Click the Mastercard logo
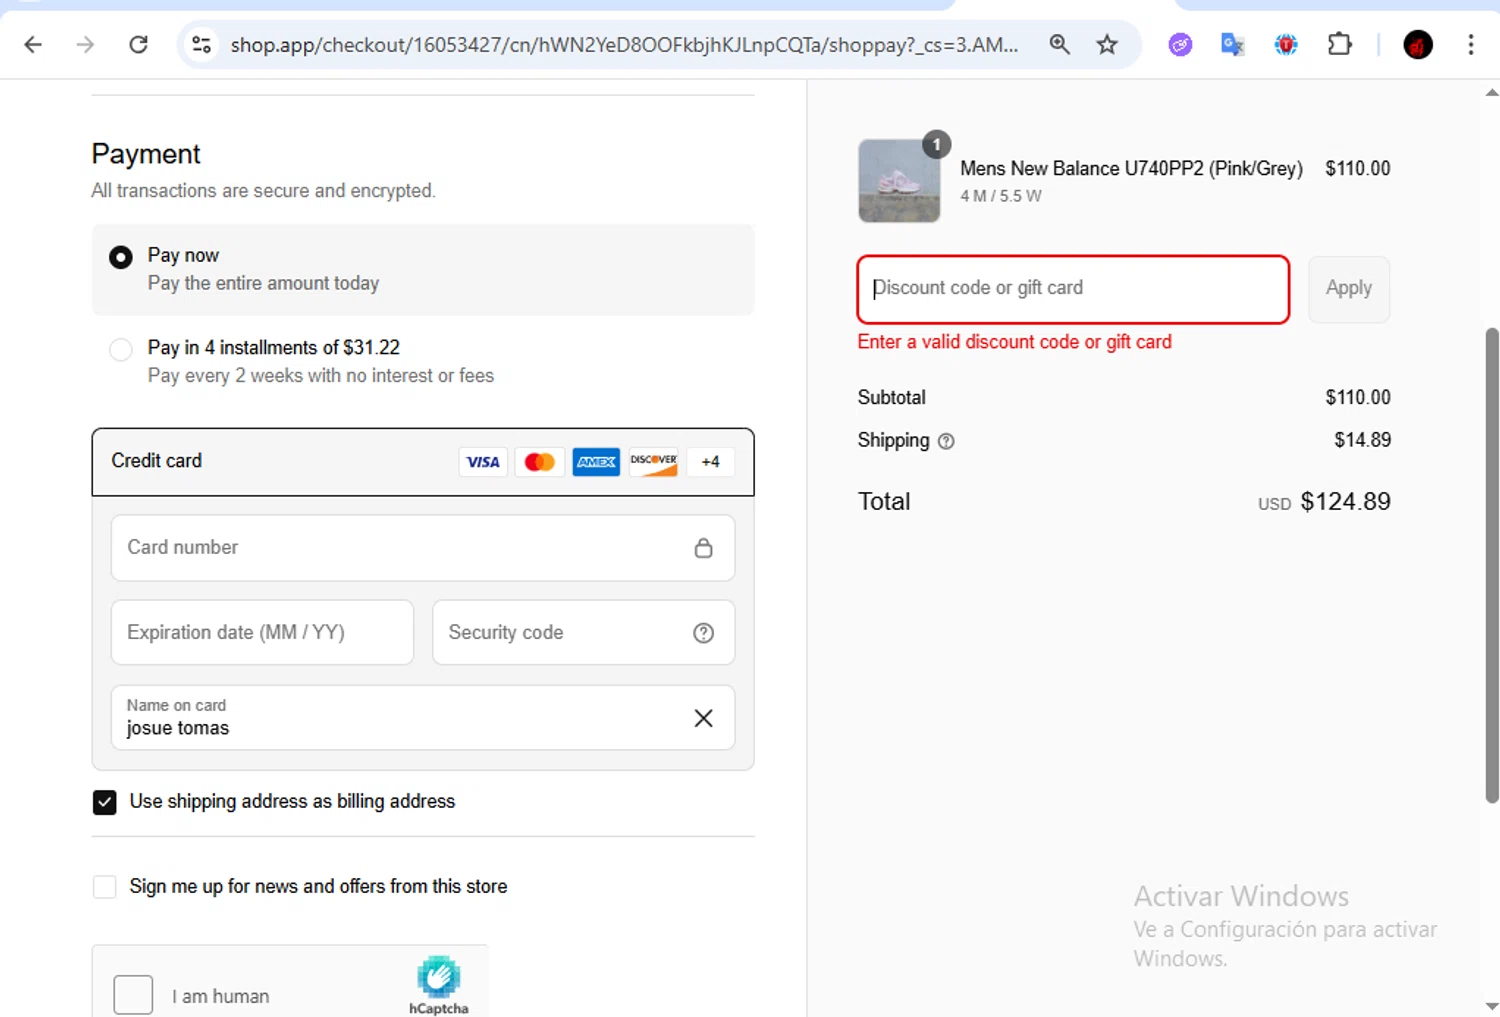Viewport: 1500px width, 1017px height. [x=539, y=462]
